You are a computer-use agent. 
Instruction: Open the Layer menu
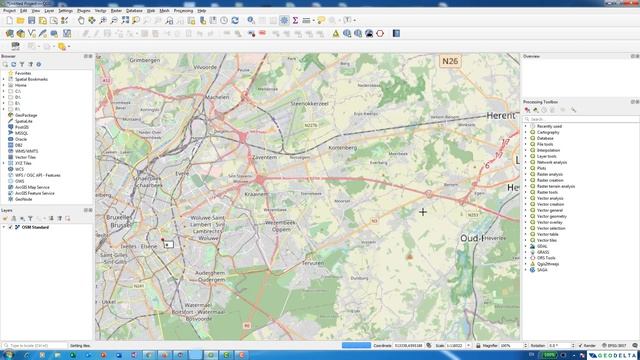tap(49, 11)
